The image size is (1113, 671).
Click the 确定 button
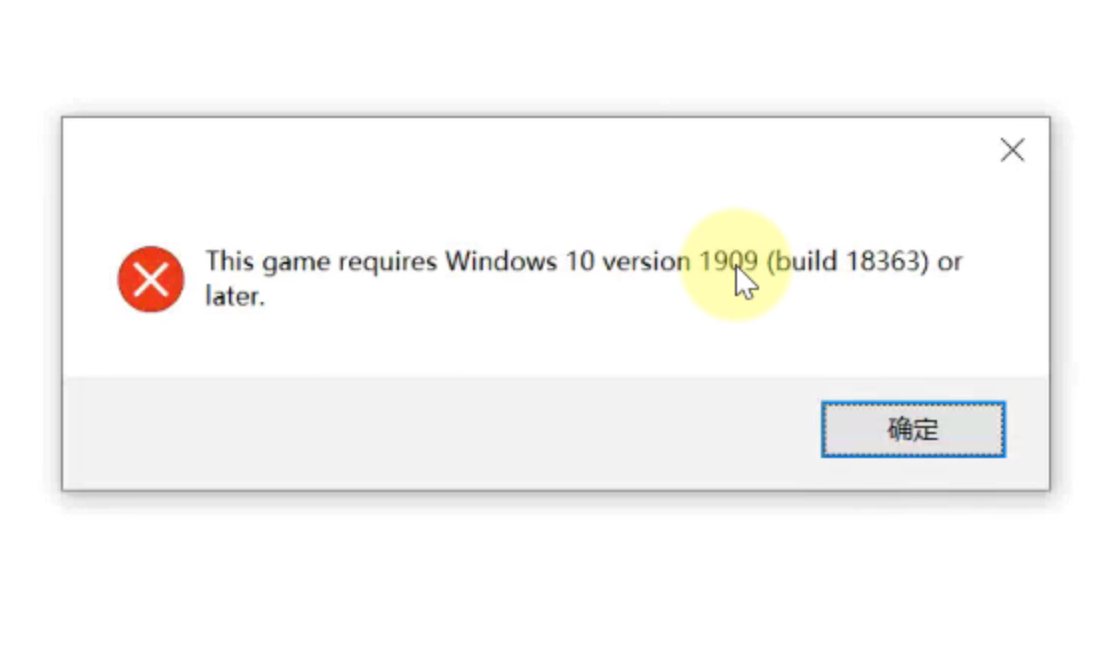[913, 430]
